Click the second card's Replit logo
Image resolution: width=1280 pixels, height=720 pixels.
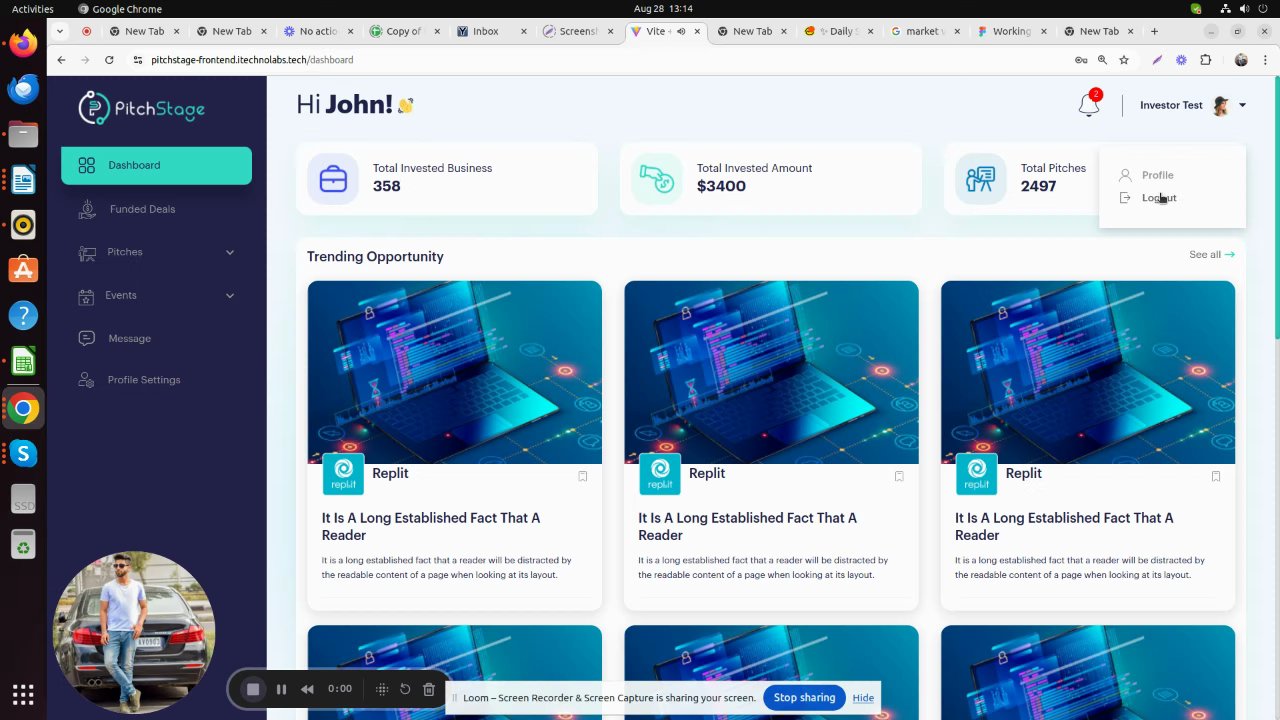click(x=660, y=474)
